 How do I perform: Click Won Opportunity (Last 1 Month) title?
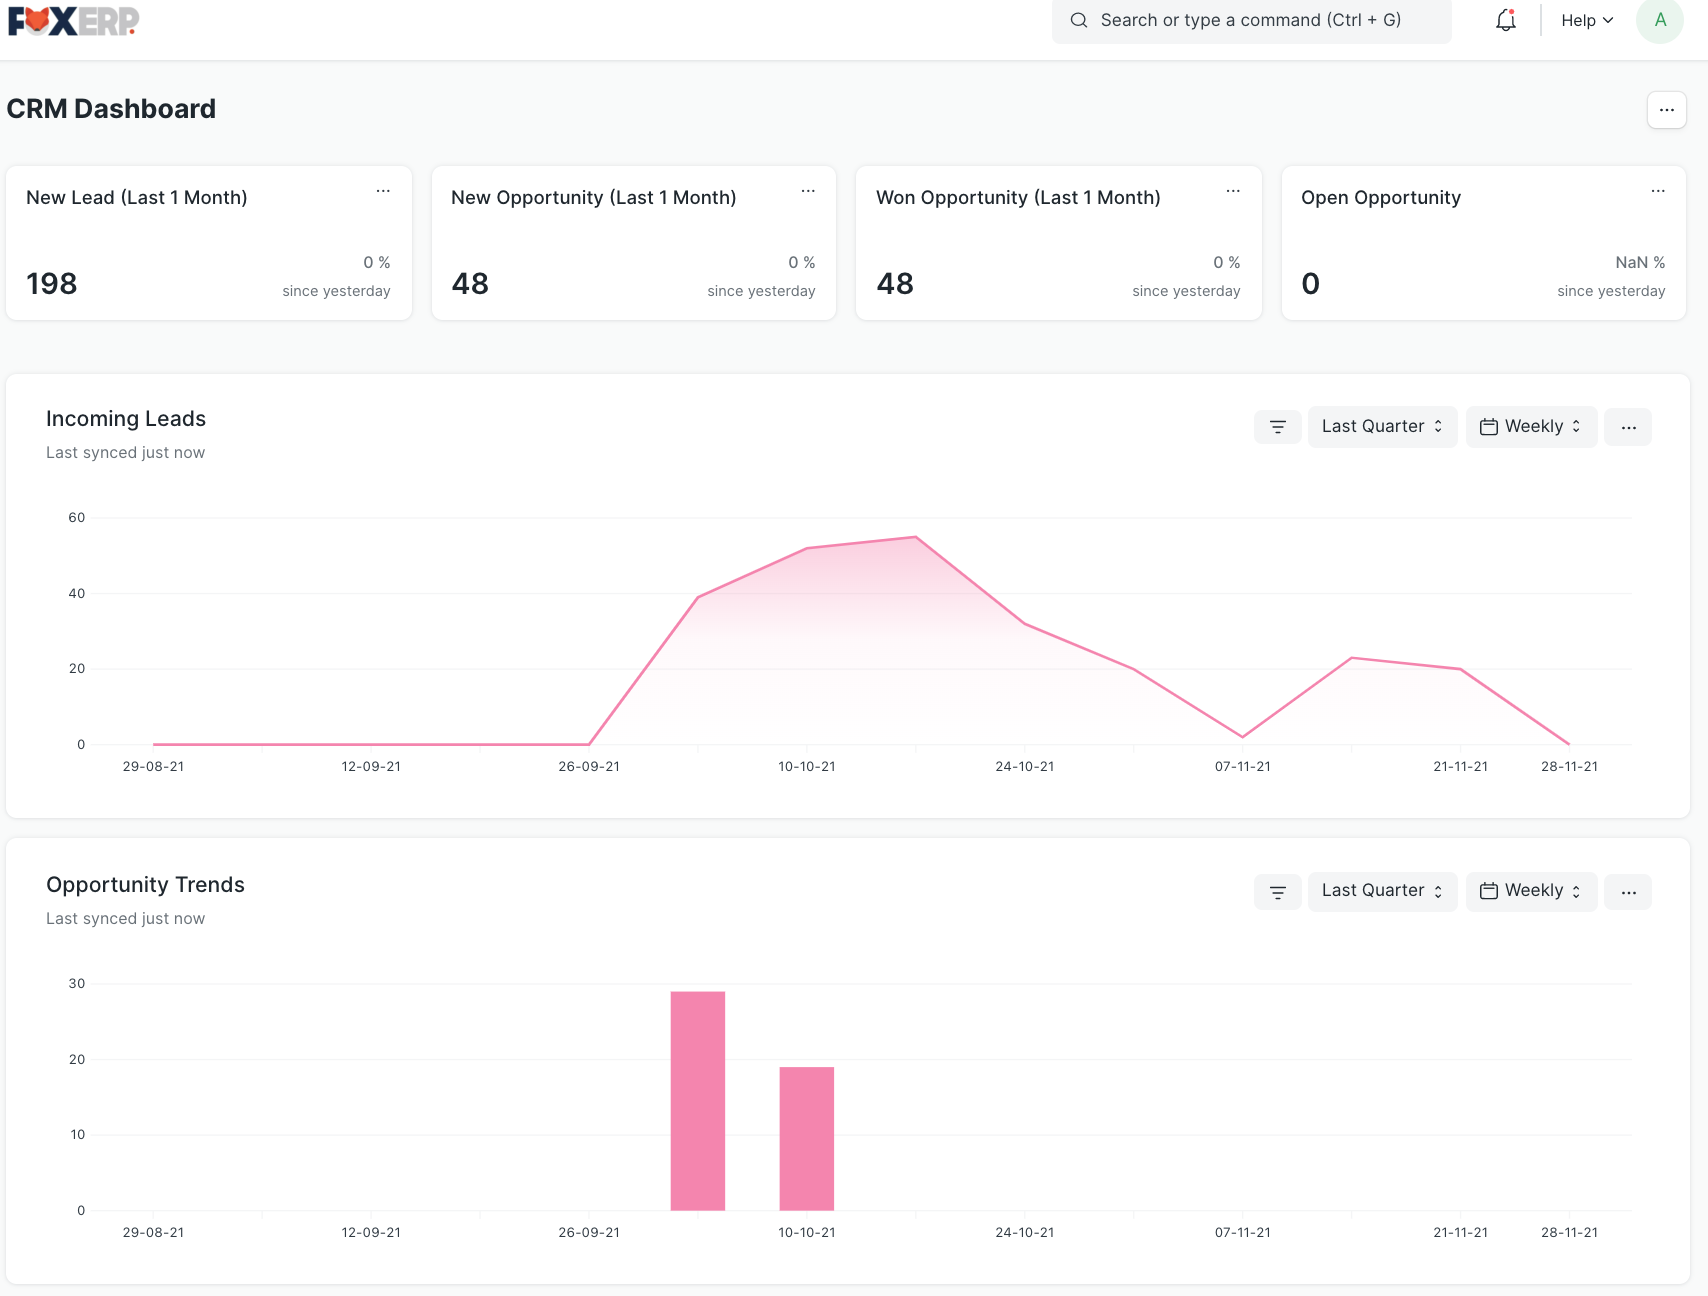(x=1018, y=198)
